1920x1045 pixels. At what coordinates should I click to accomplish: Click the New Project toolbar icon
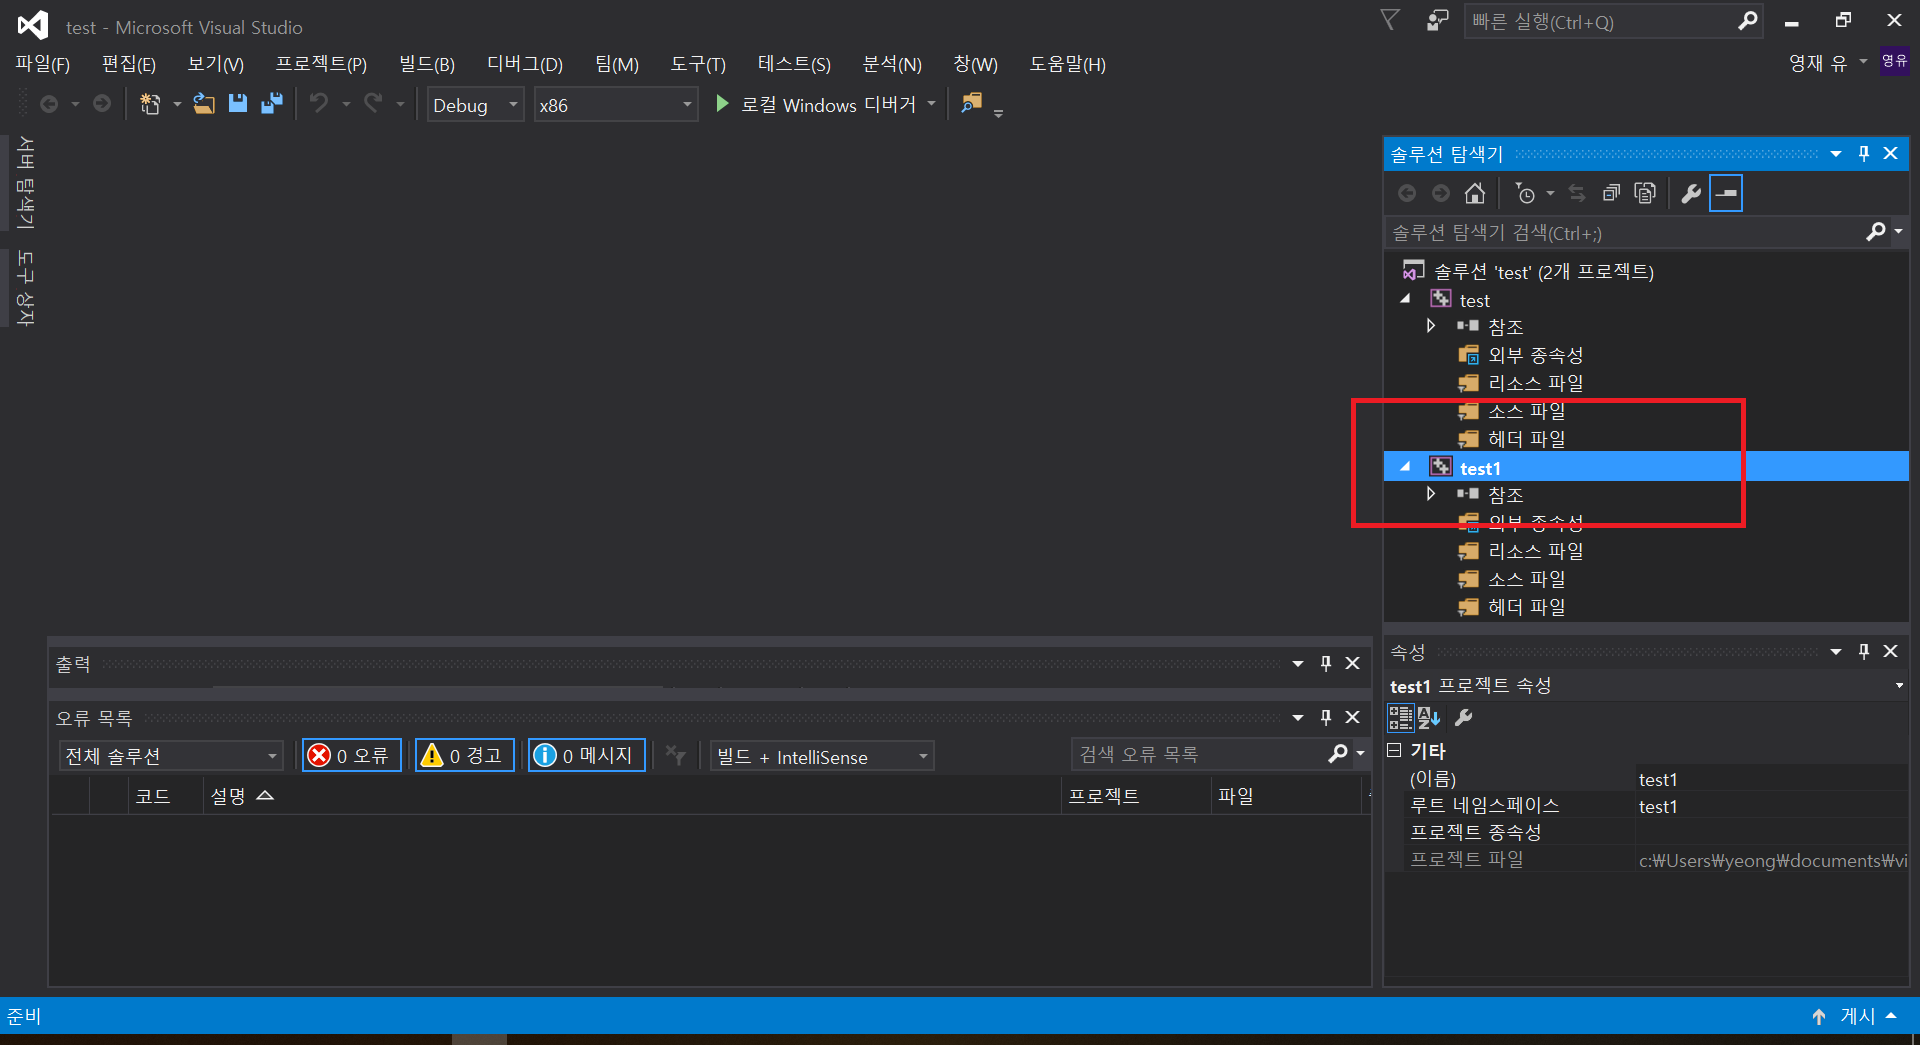pos(150,104)
